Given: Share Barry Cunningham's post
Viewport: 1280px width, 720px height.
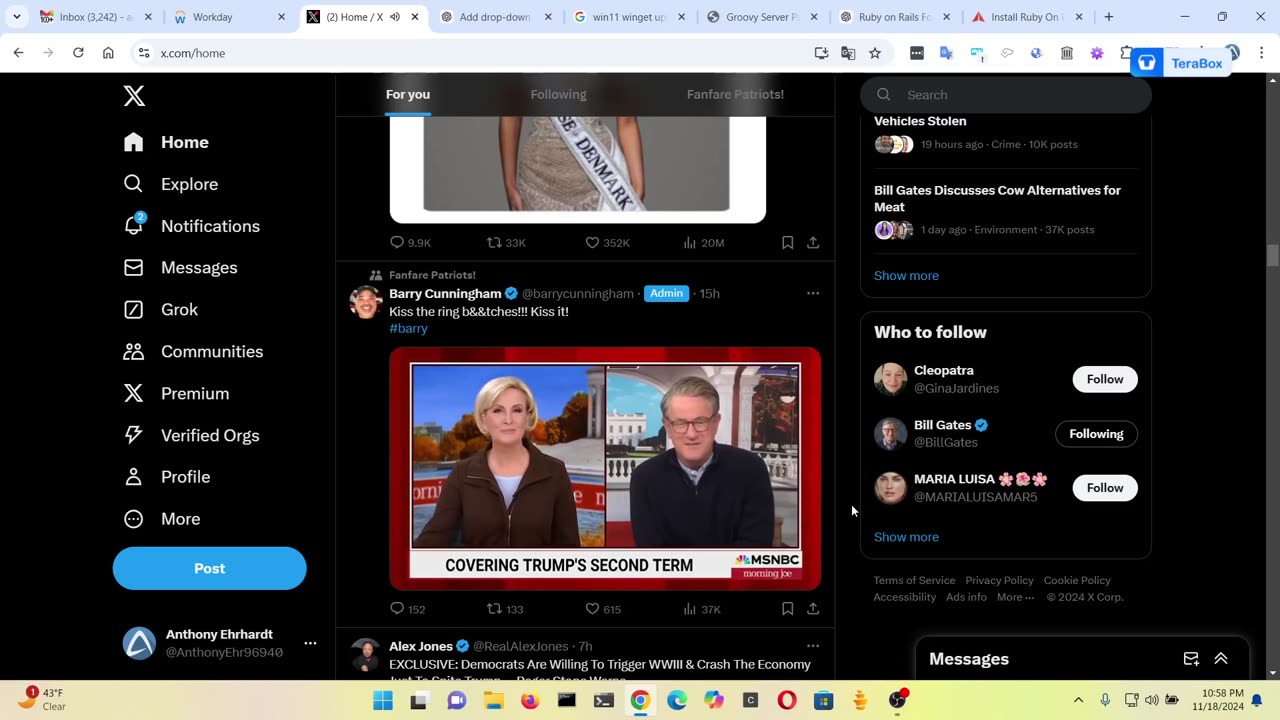Looking at the screenshot, I should pos(813,609).
